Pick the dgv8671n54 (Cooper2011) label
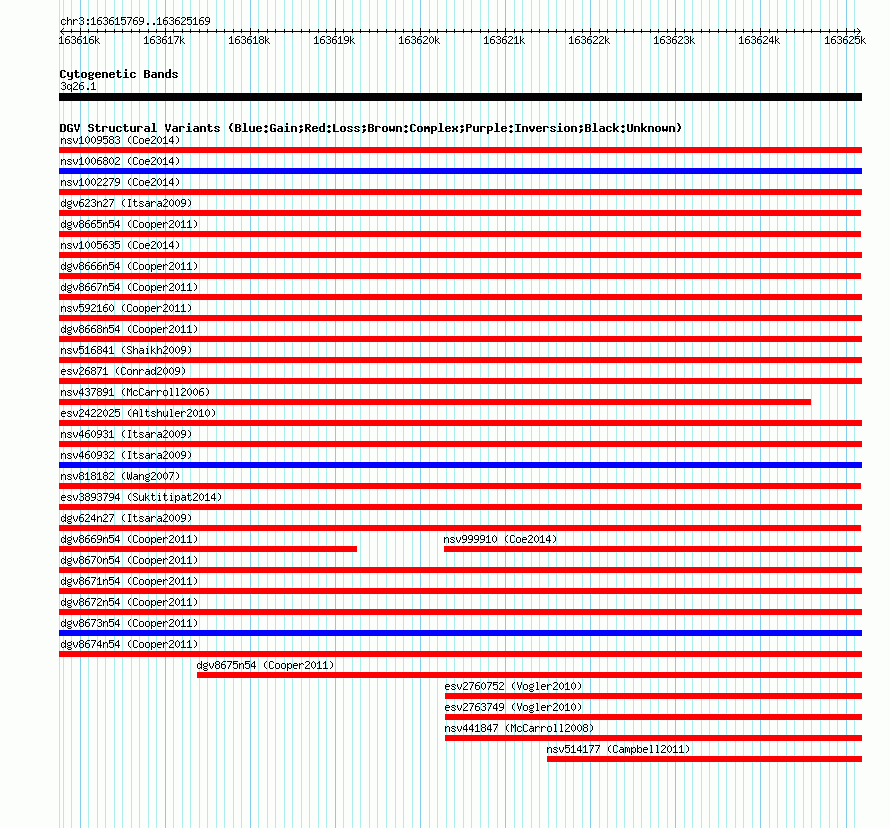Screen dimensions: 890x828 click(x=129, y=581)
